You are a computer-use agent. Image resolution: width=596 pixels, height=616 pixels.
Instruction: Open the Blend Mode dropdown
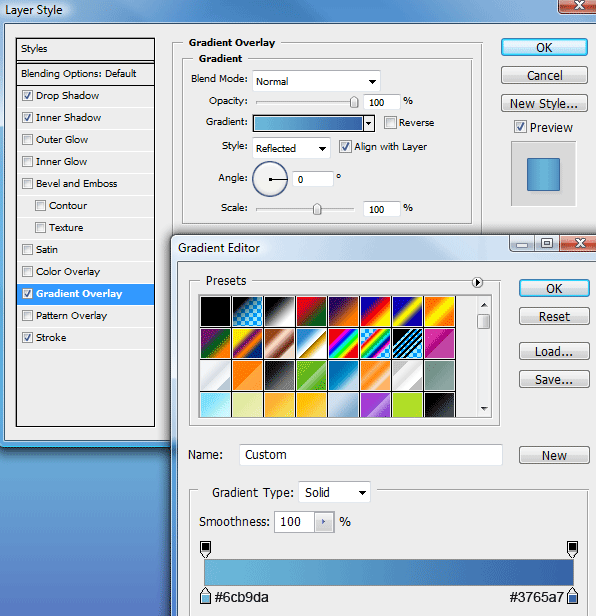click(316, 81)
